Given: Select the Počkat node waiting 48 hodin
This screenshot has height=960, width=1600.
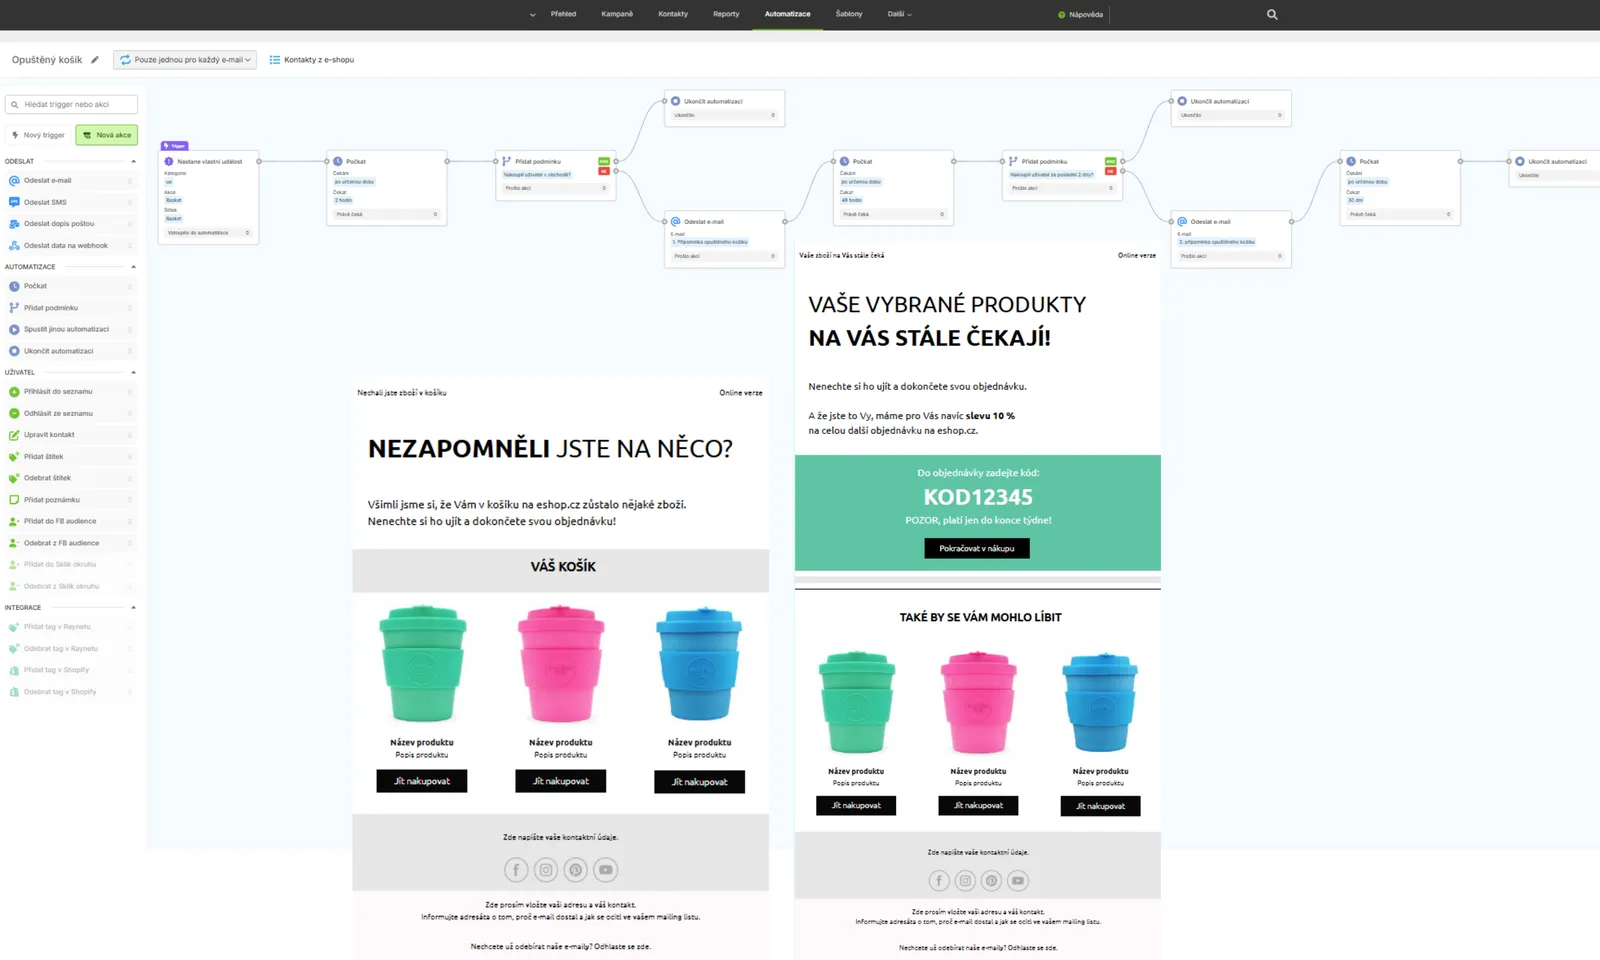Looking at the screenshot, I should pyautogui.click(x=894, y=188).
